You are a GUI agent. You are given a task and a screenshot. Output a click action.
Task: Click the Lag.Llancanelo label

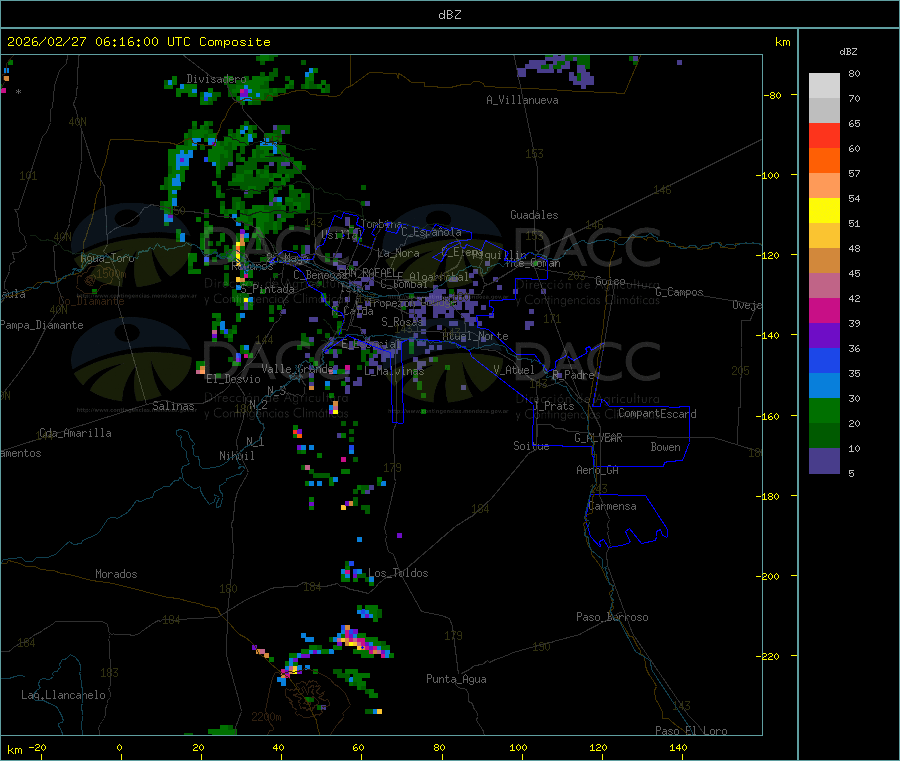(x=63, y=695)
